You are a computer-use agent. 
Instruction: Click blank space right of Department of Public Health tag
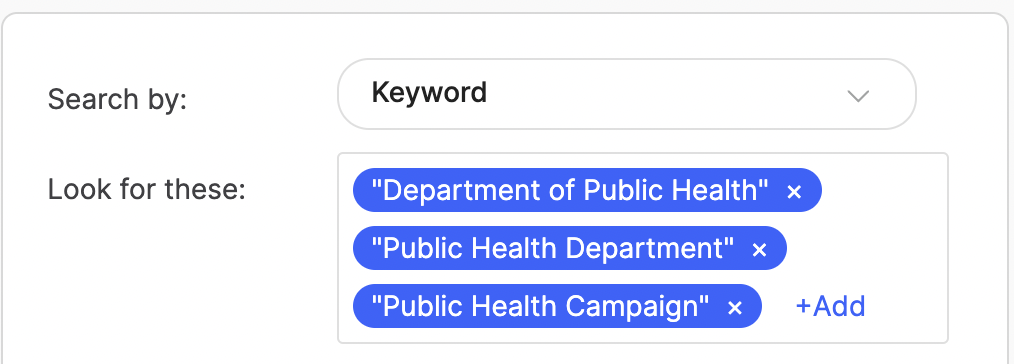pyautogui.click(x=883, y=190)
